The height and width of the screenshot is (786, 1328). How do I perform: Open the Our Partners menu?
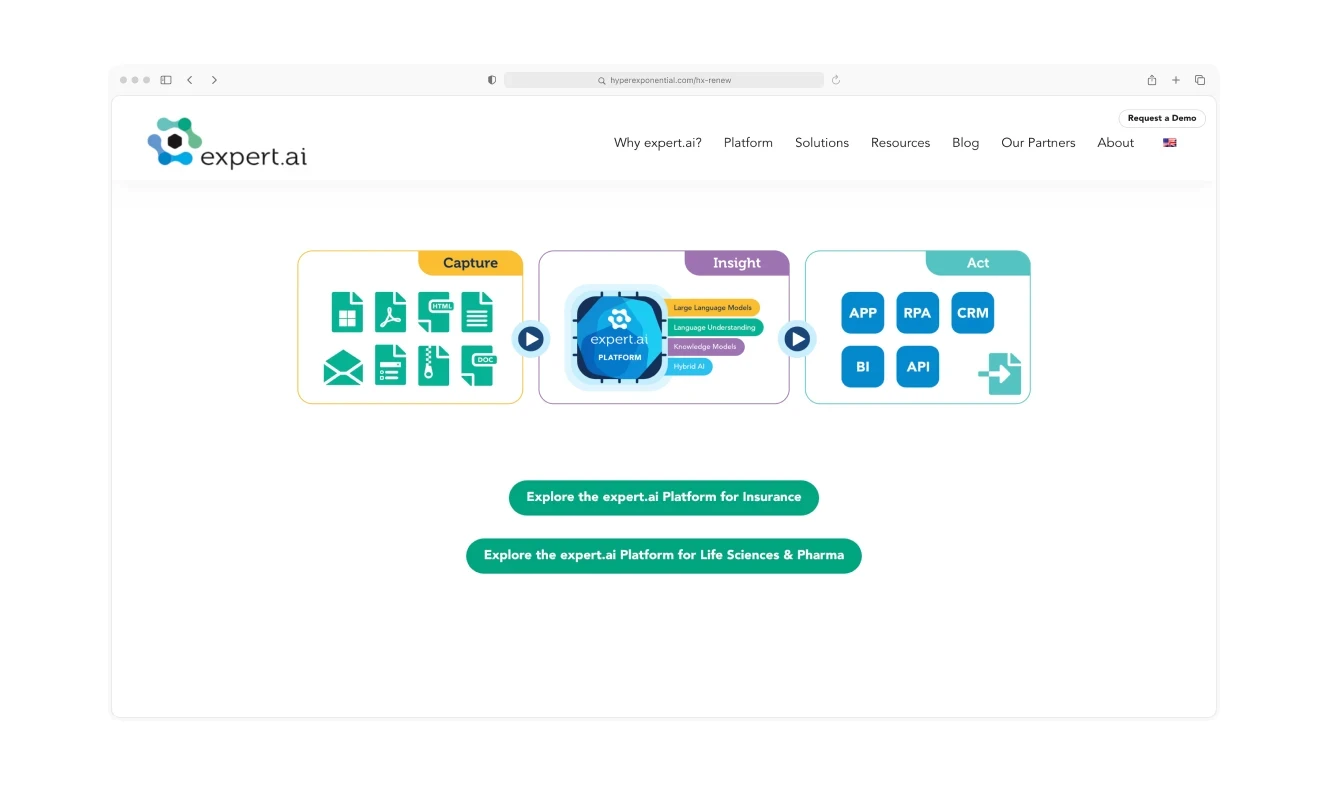(1038, 143)
